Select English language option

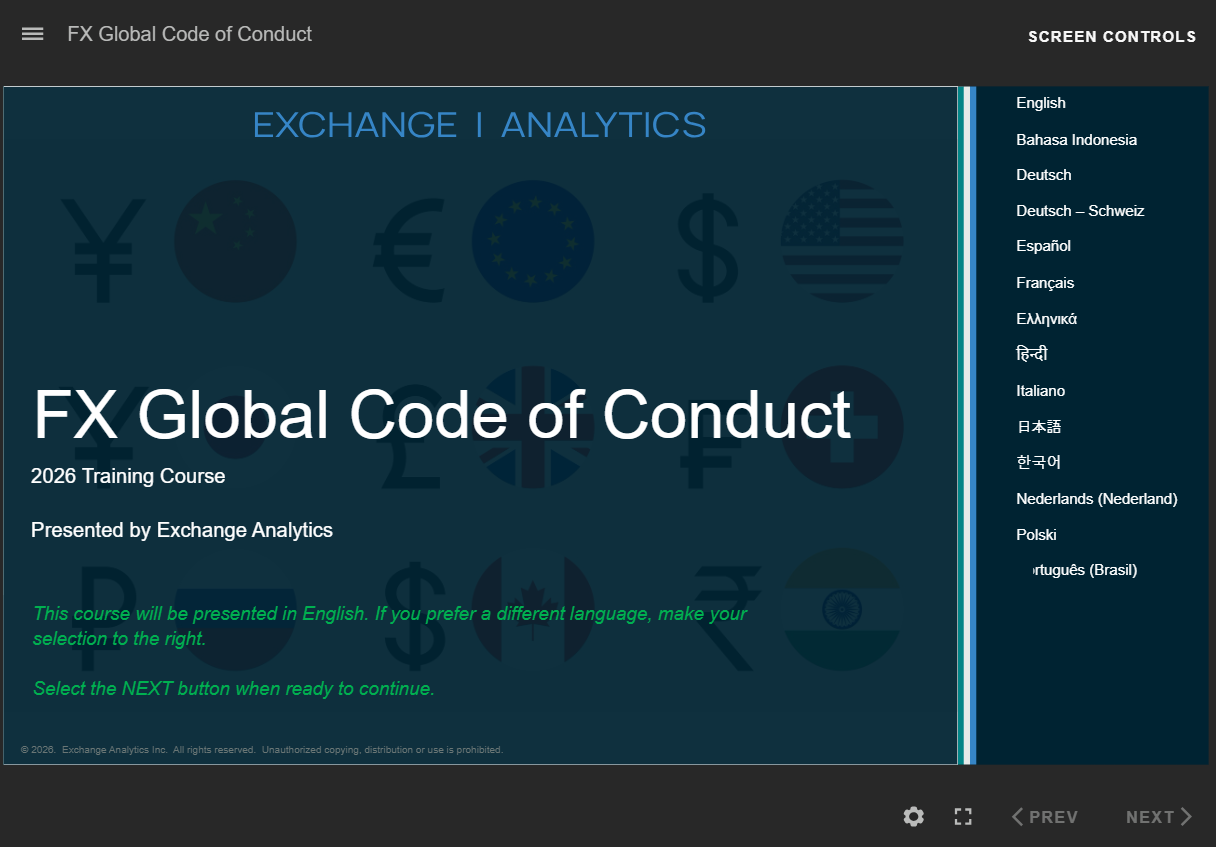point(1040,103)
